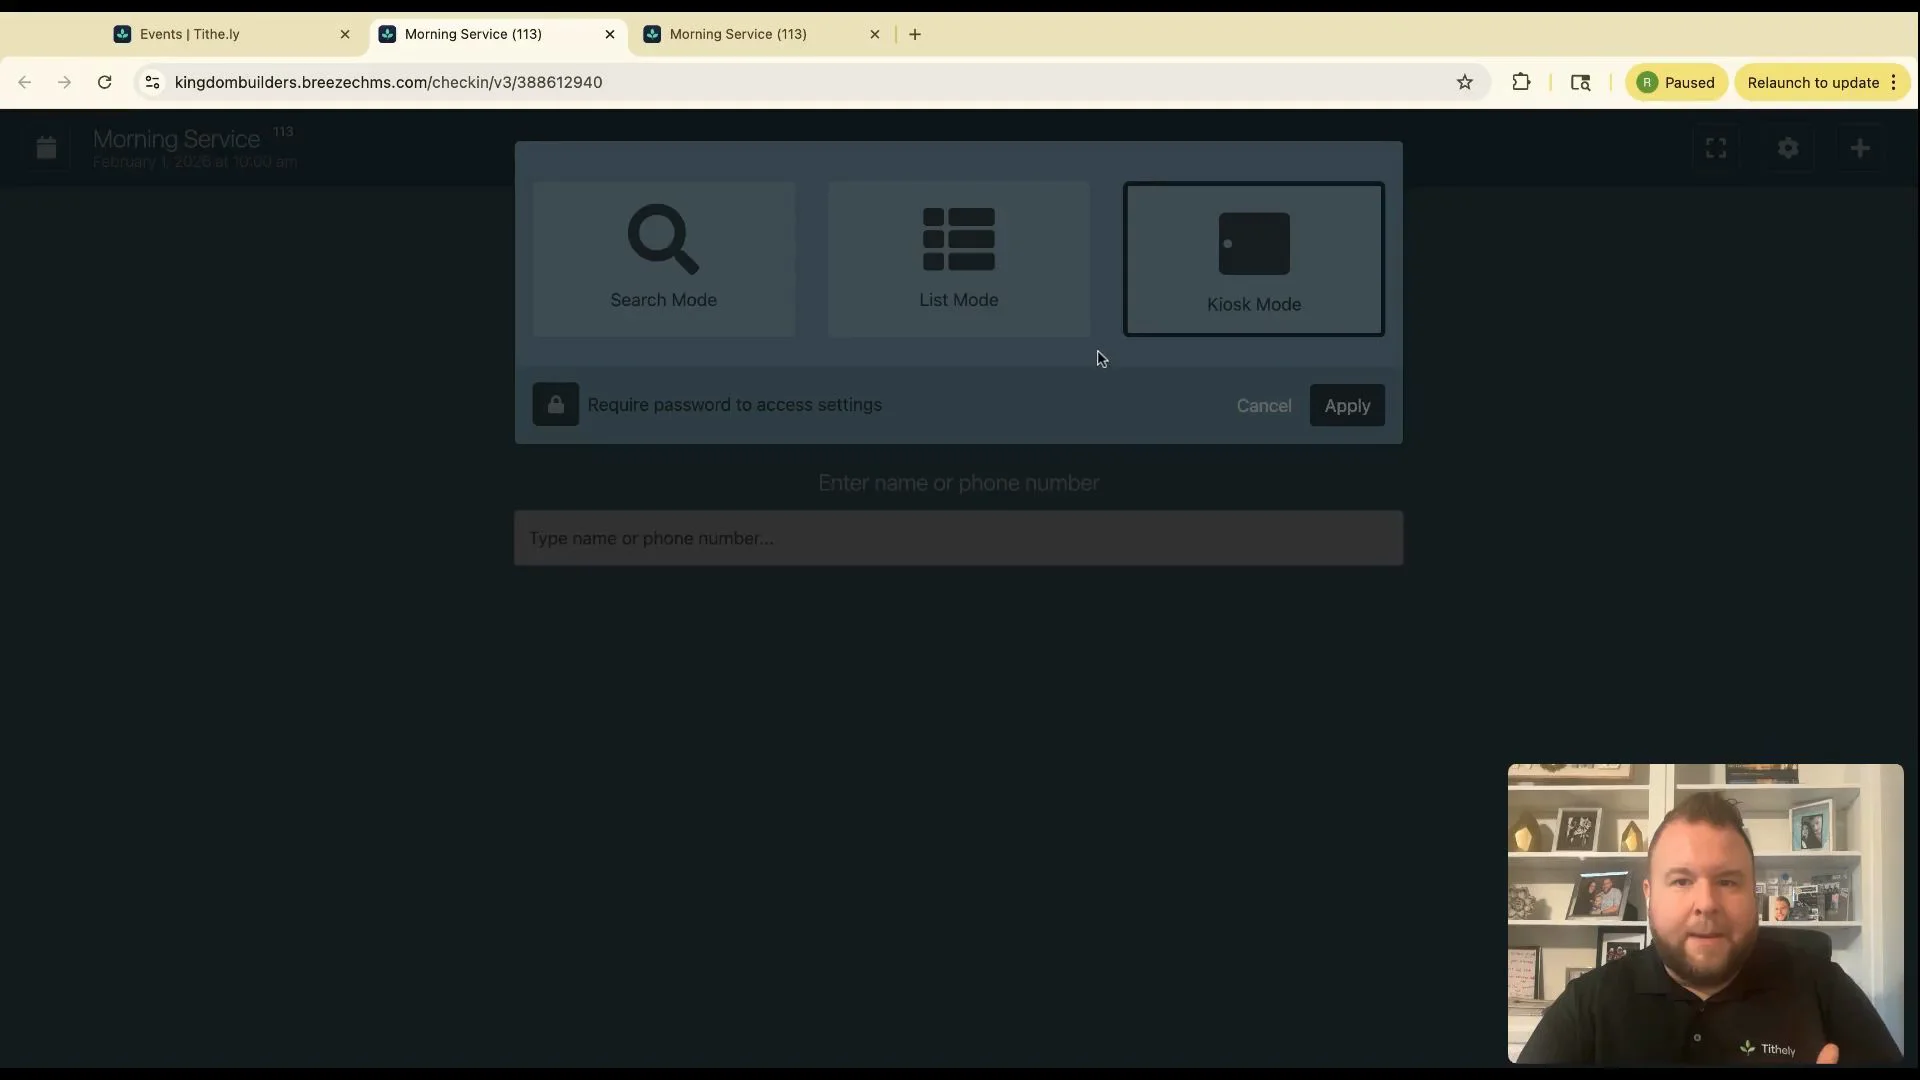Reload the current page

pyautogui.click(x=104, y=83)
